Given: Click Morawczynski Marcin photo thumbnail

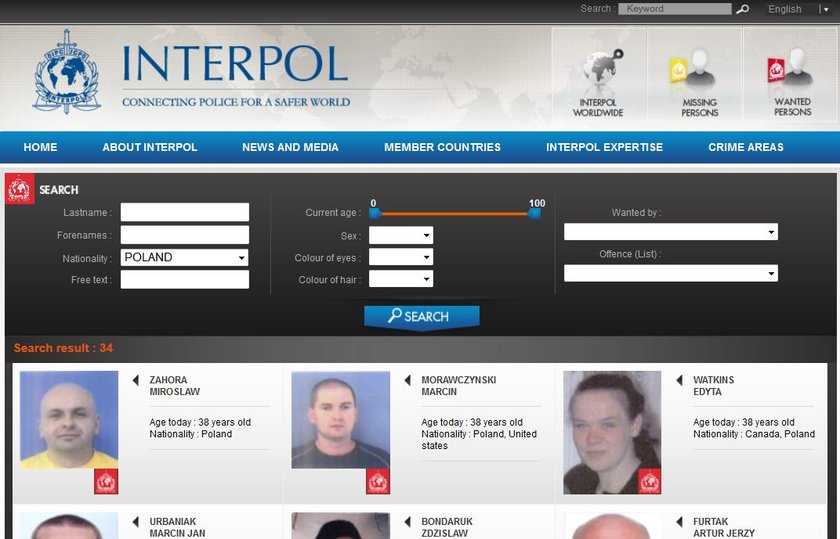Looking at the screenshot, I should click(341, 420).
